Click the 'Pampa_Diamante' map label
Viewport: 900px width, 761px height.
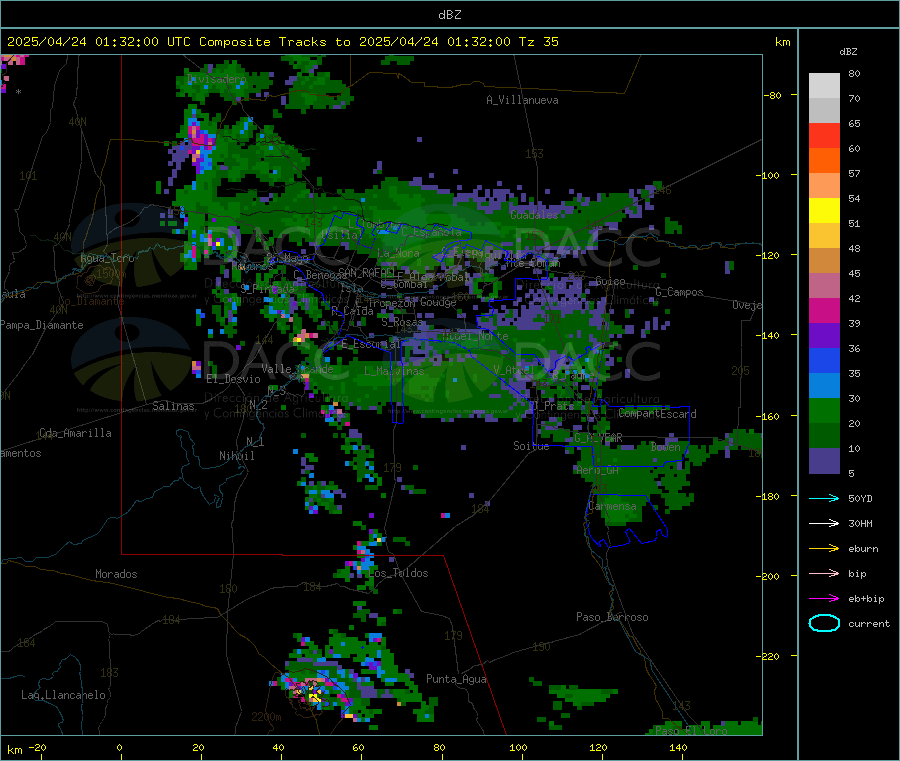(41, 325)
